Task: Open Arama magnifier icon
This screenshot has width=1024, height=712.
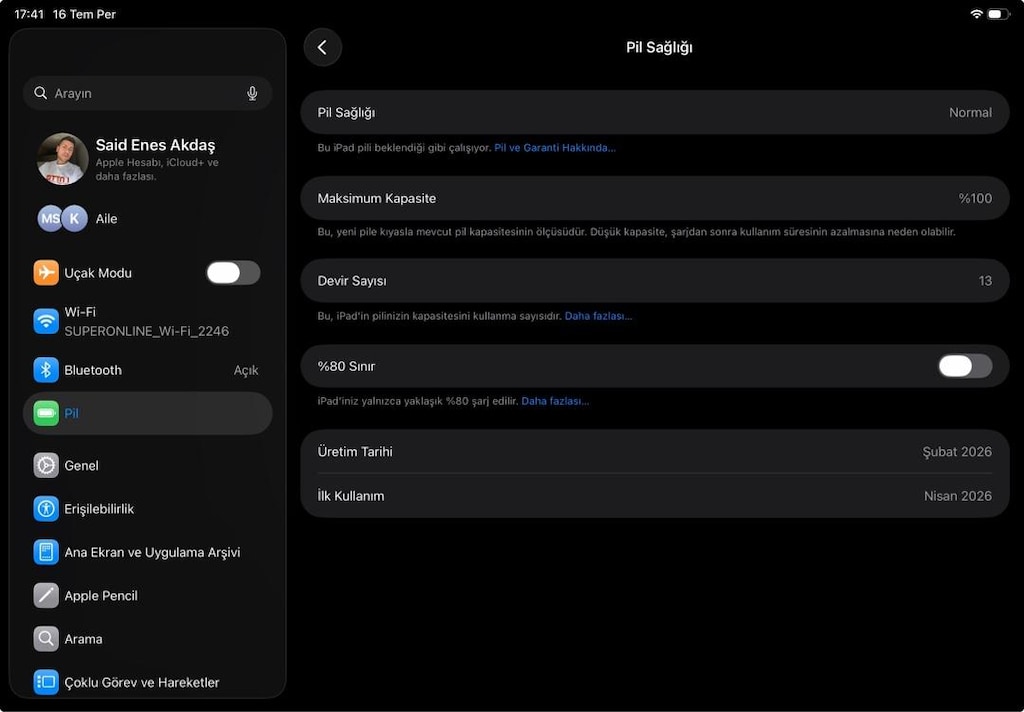Action: click(46, 638)
